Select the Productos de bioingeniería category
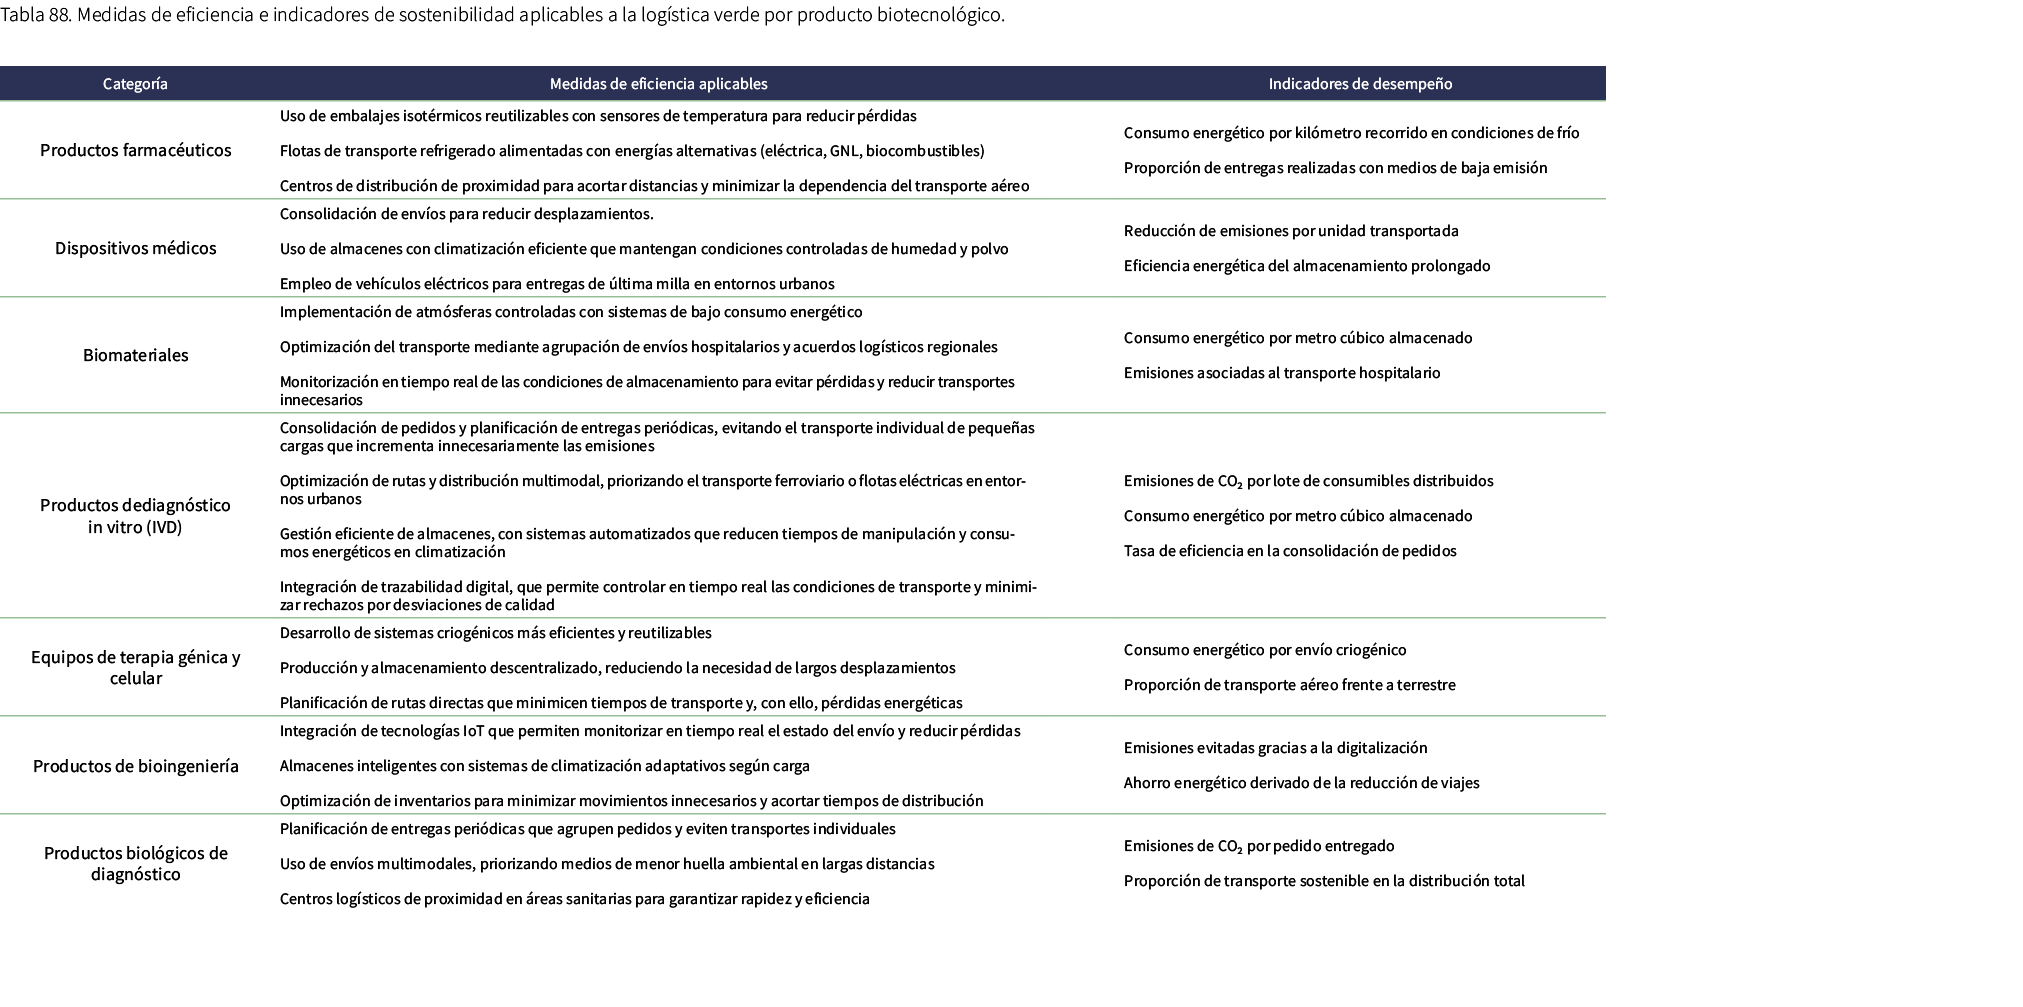2023x1007 pixels. (x=135, y=764)
